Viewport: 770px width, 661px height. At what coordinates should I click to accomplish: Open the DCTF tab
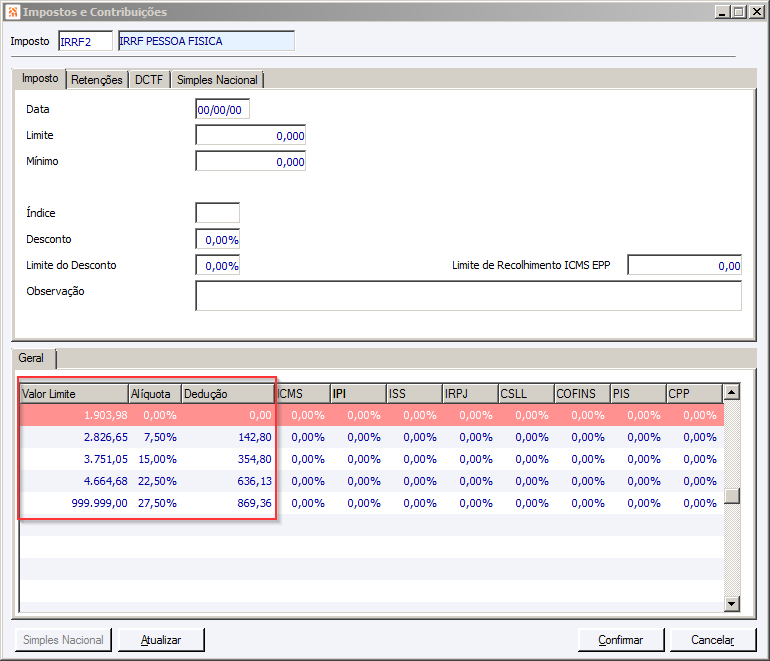pyautogui.click(x=149, y=80)
